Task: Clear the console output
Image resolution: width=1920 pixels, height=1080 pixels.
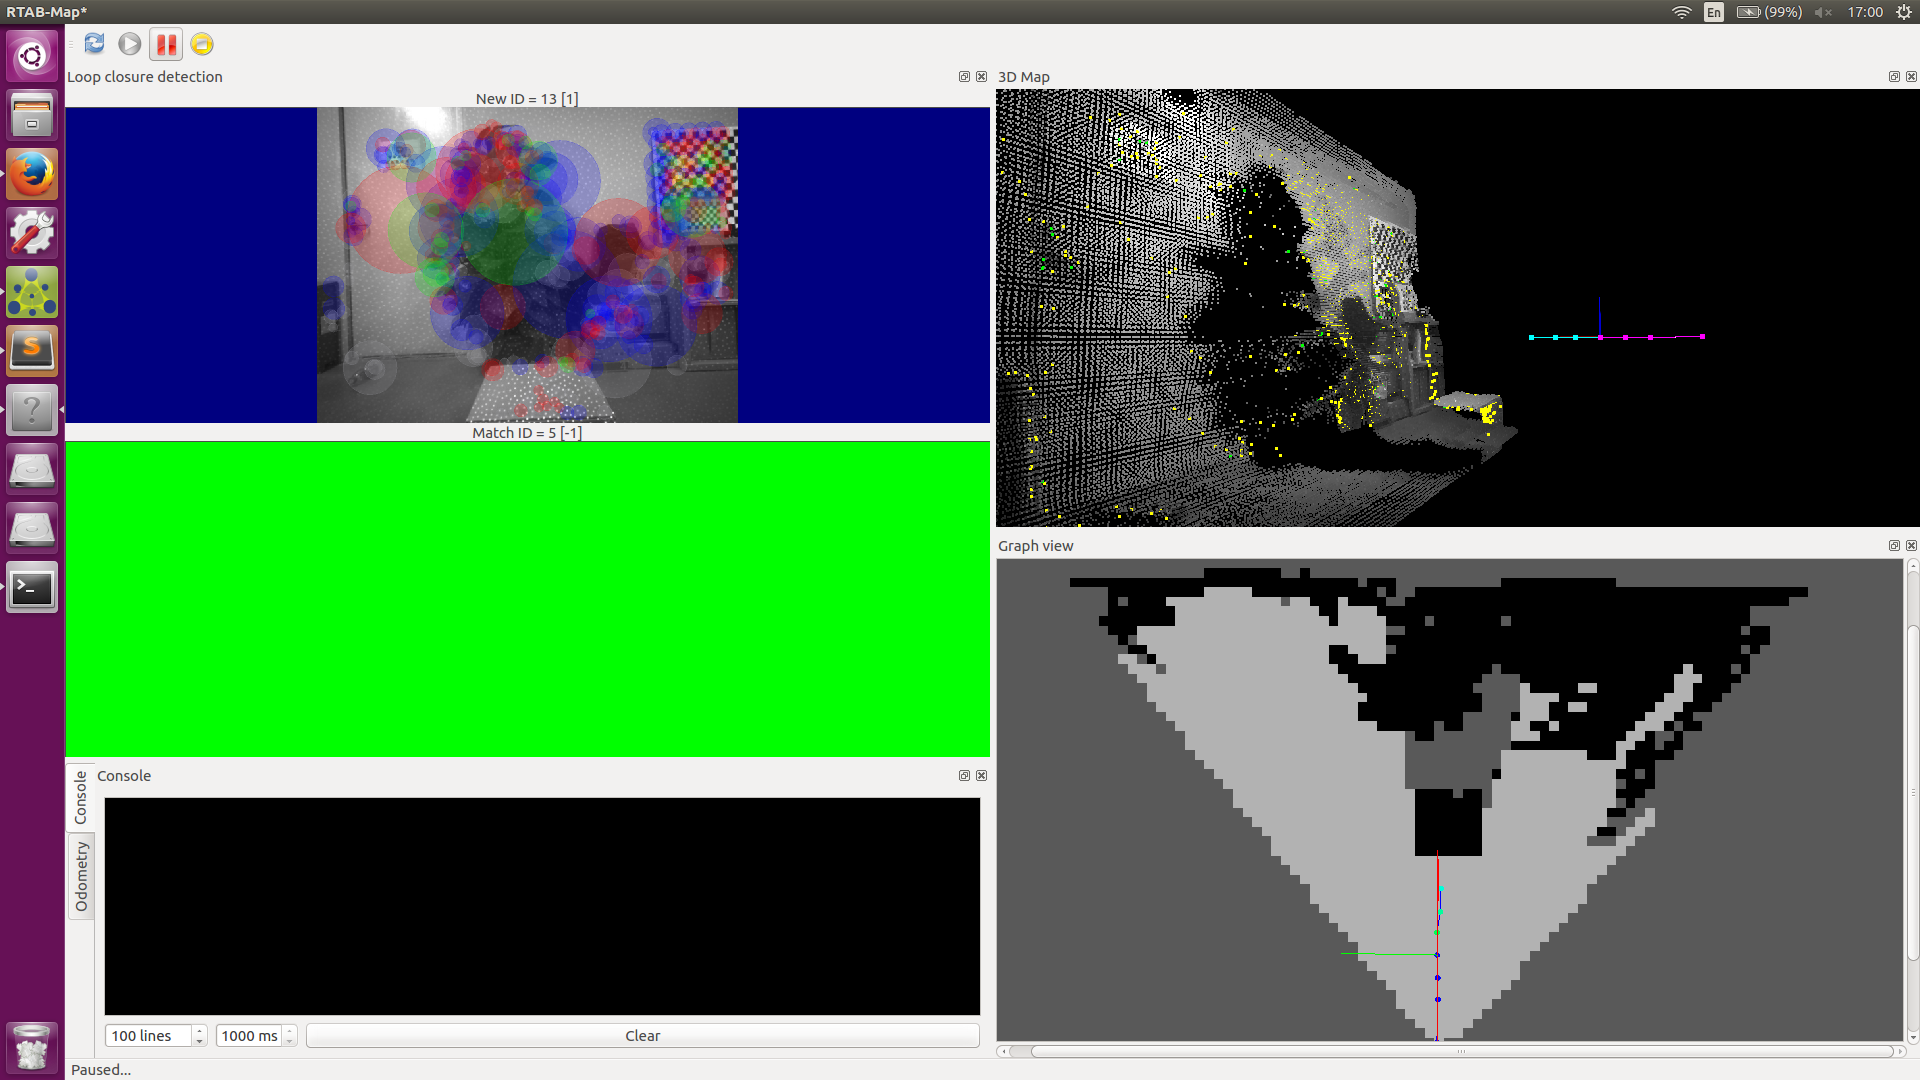Action: tap(642, 1036)
